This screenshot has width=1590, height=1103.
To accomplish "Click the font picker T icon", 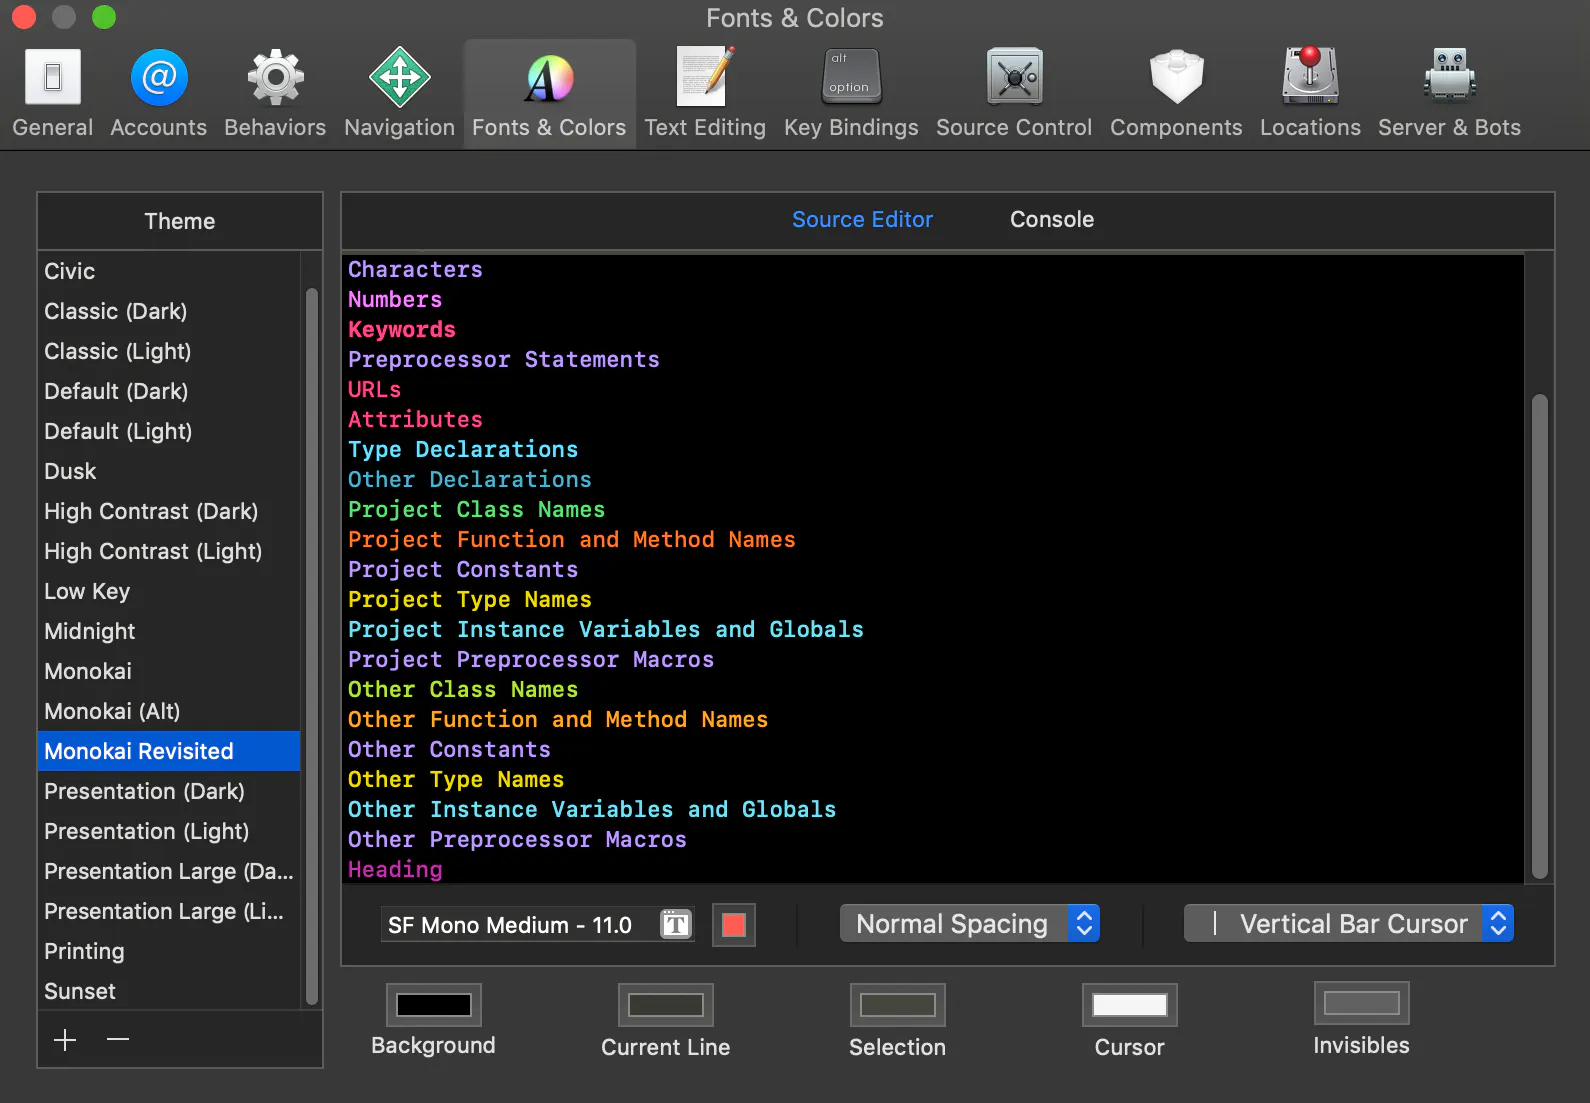I will pos(676,924).
